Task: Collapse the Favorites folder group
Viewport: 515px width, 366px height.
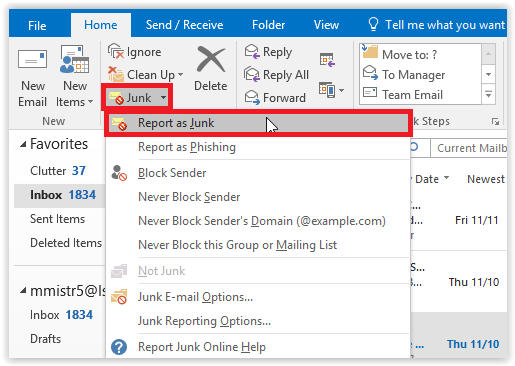Action: 23,145
